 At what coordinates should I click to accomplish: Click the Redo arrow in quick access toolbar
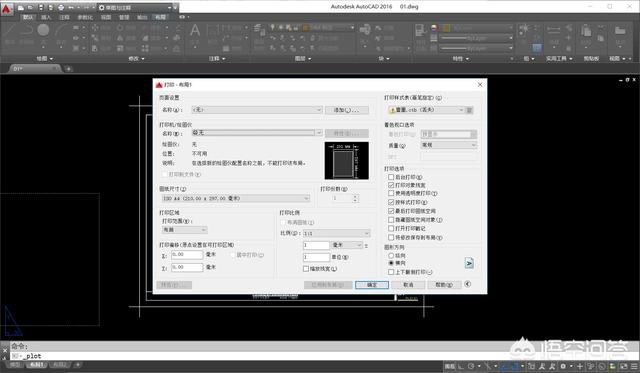pos(86,8)
